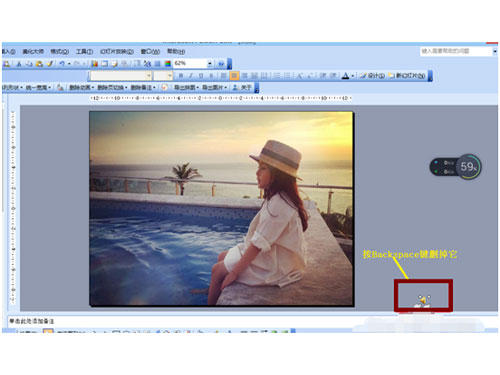Open the 幻灯片放映(D) menu
Viewport: 500px width, 375px height.
117,51
